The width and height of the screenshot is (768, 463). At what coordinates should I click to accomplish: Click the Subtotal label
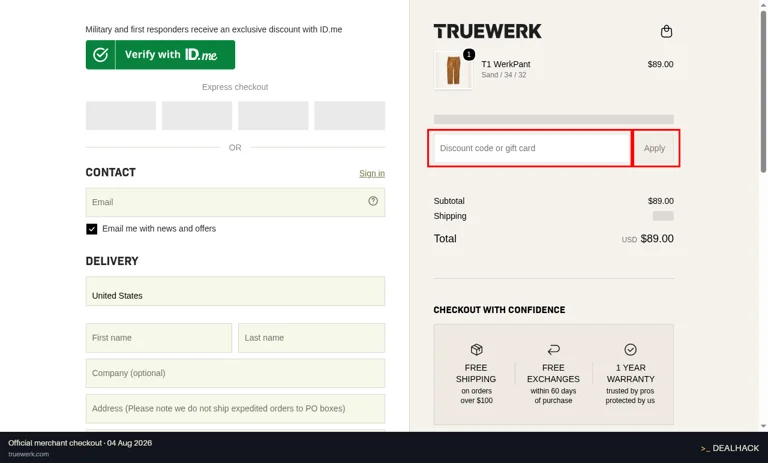tap(449, 201)
